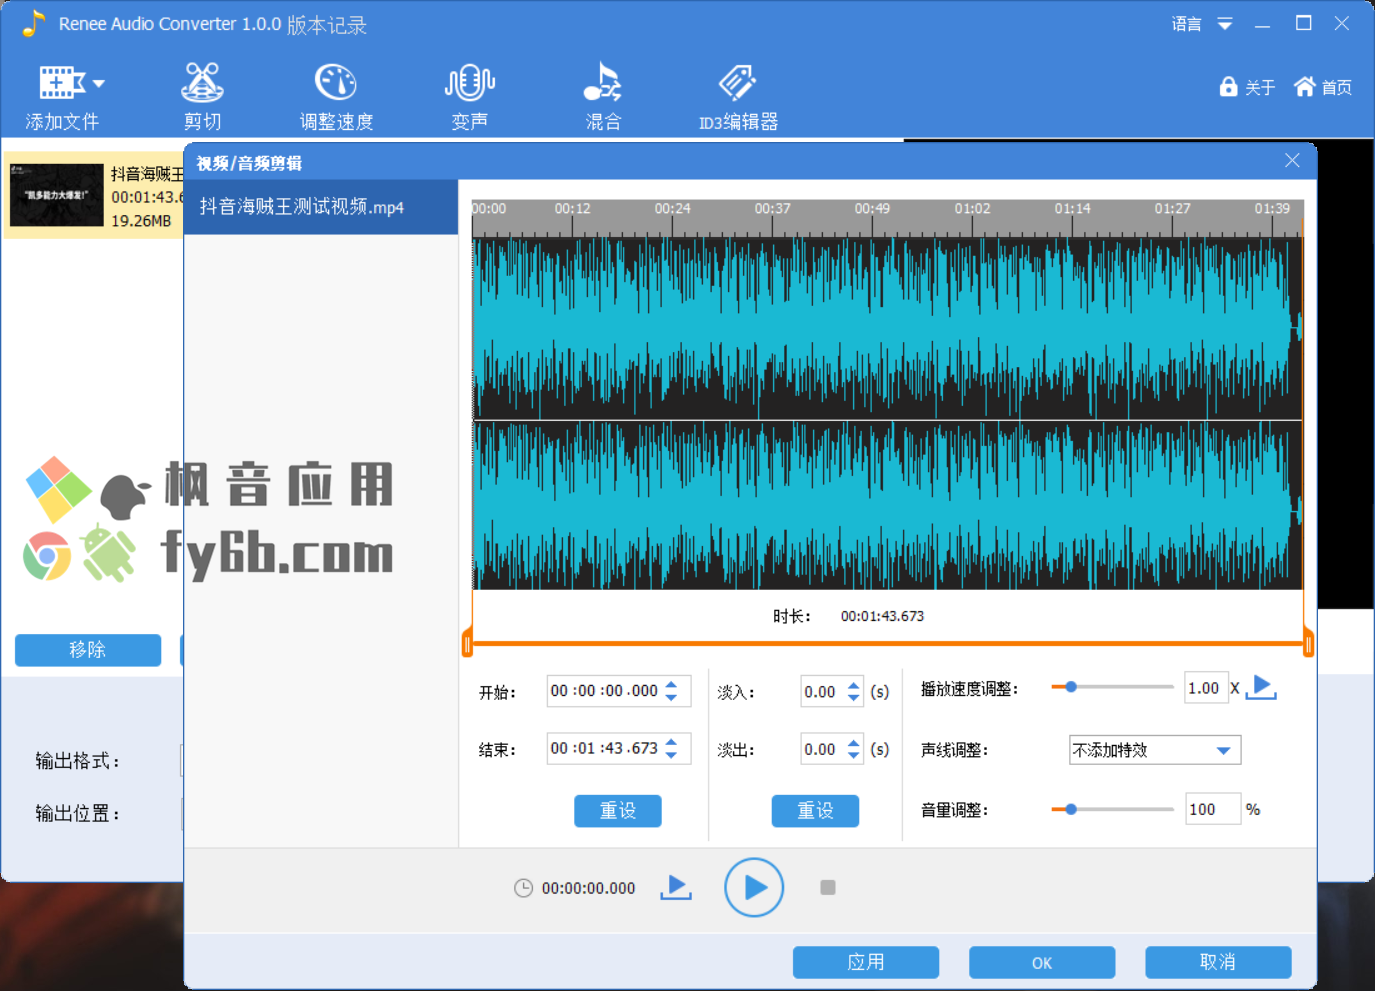
Task: Click the 关于 lock icon
Action: point(1229,87)
